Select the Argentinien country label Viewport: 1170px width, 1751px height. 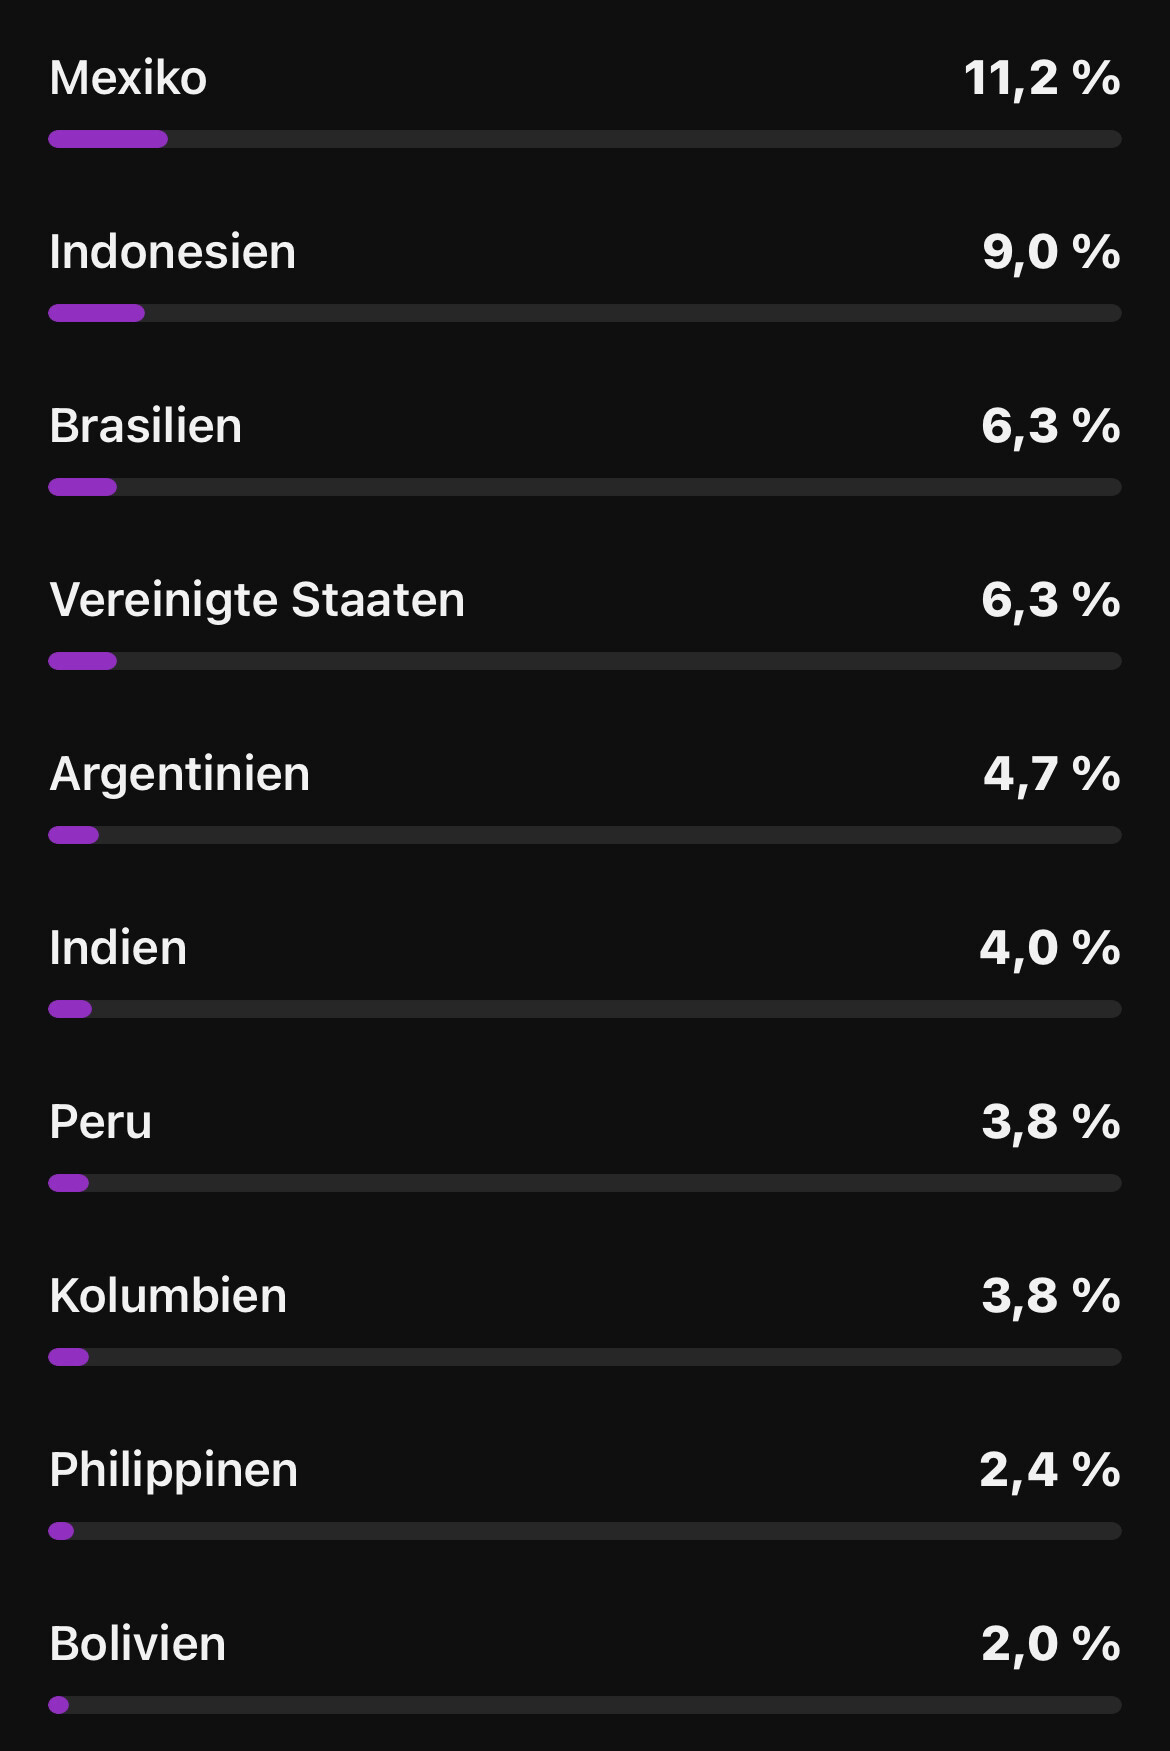pos(180,774)
